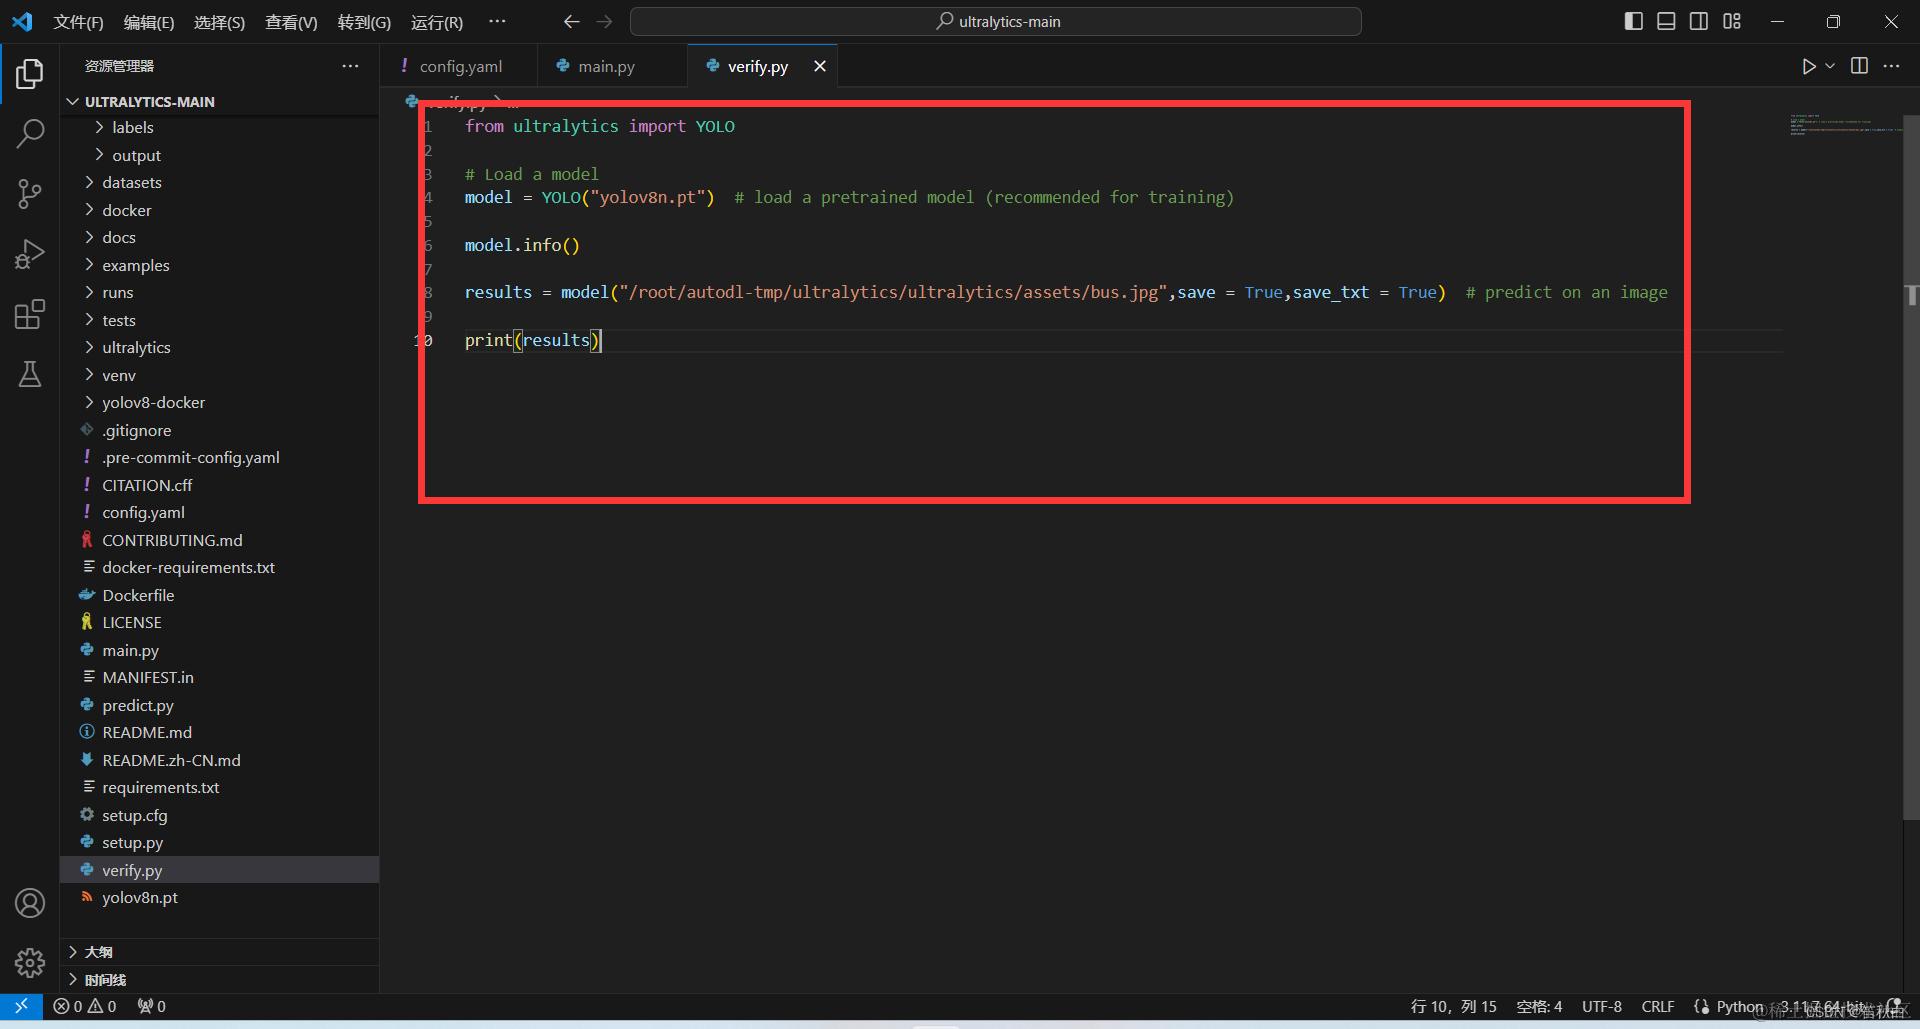
Task: Open the run options dropdown arrow
Action: (x=1830, y=66)
